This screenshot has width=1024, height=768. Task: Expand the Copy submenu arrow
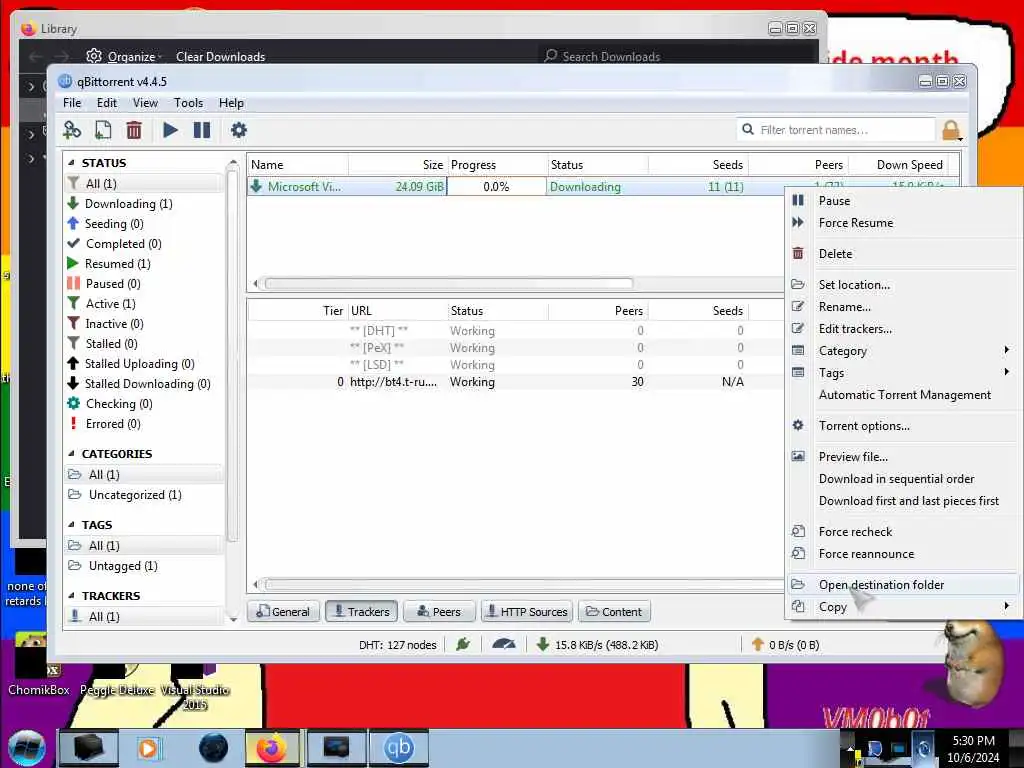point(1006,606)
